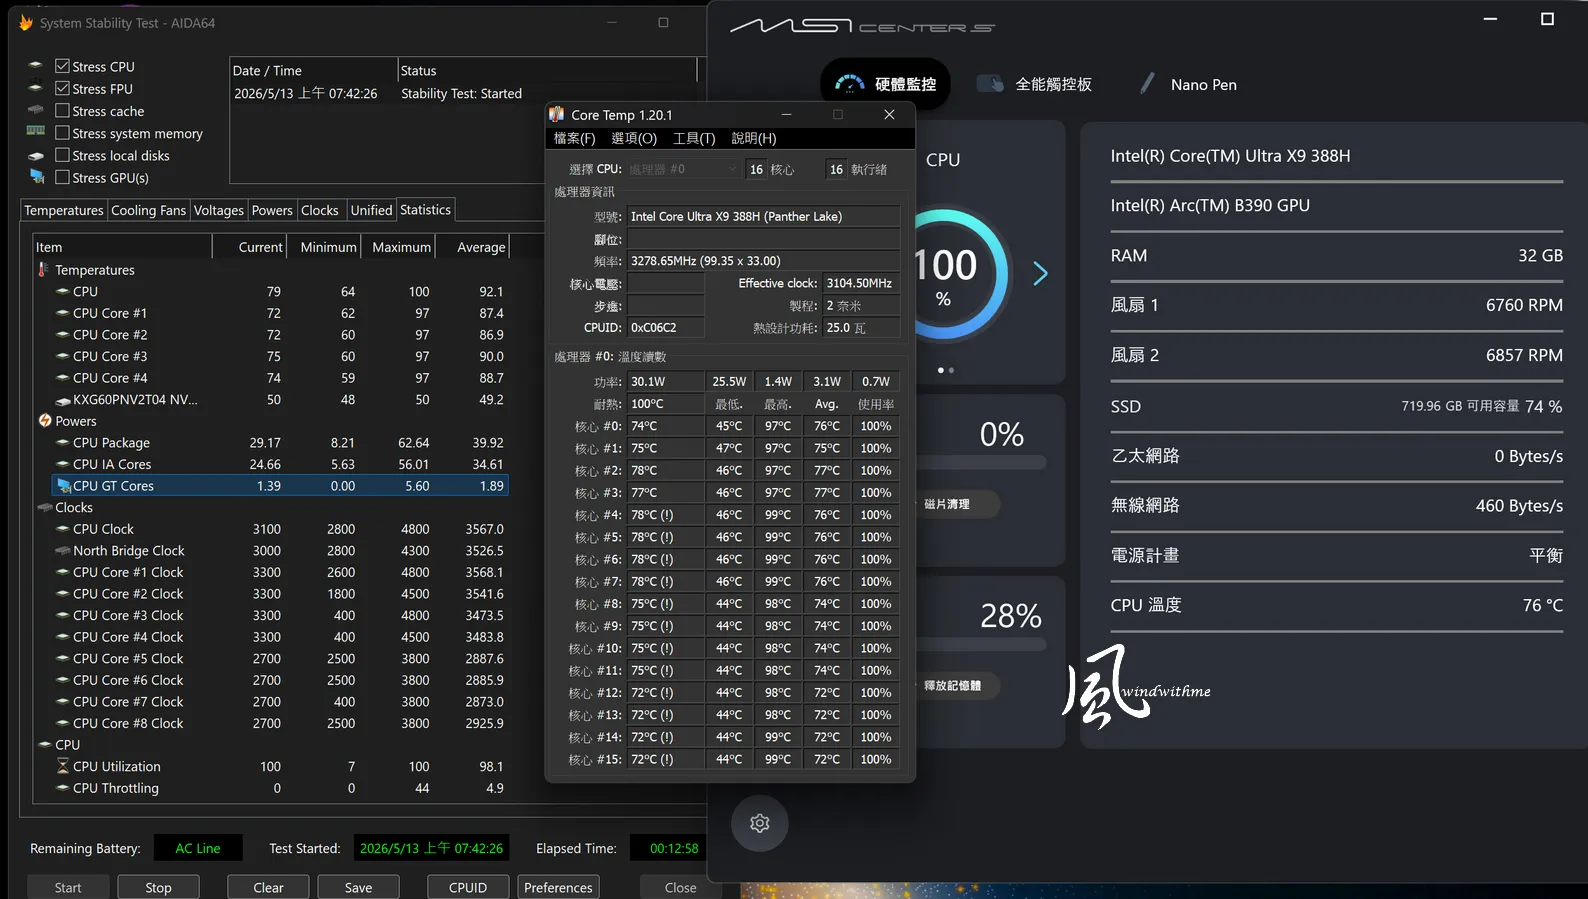Click 釋放記憶體 release memory button

952,686
